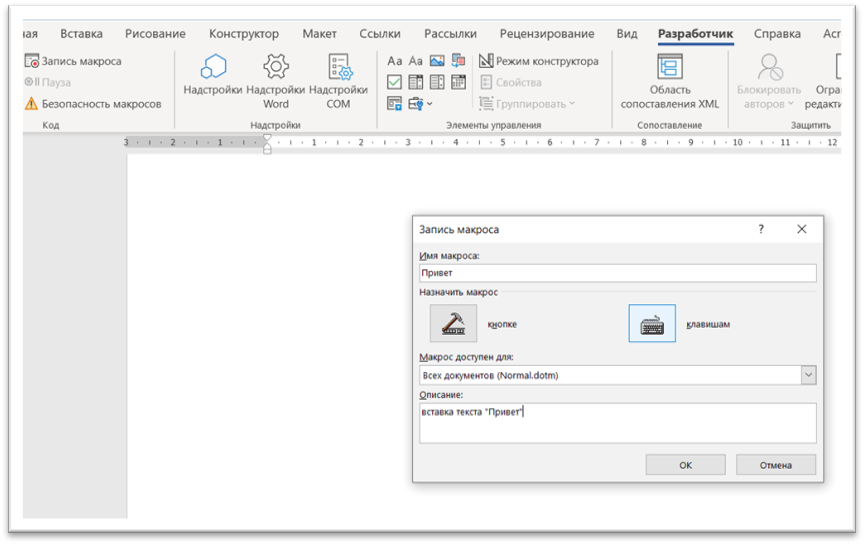Insert check box content control

394,82
